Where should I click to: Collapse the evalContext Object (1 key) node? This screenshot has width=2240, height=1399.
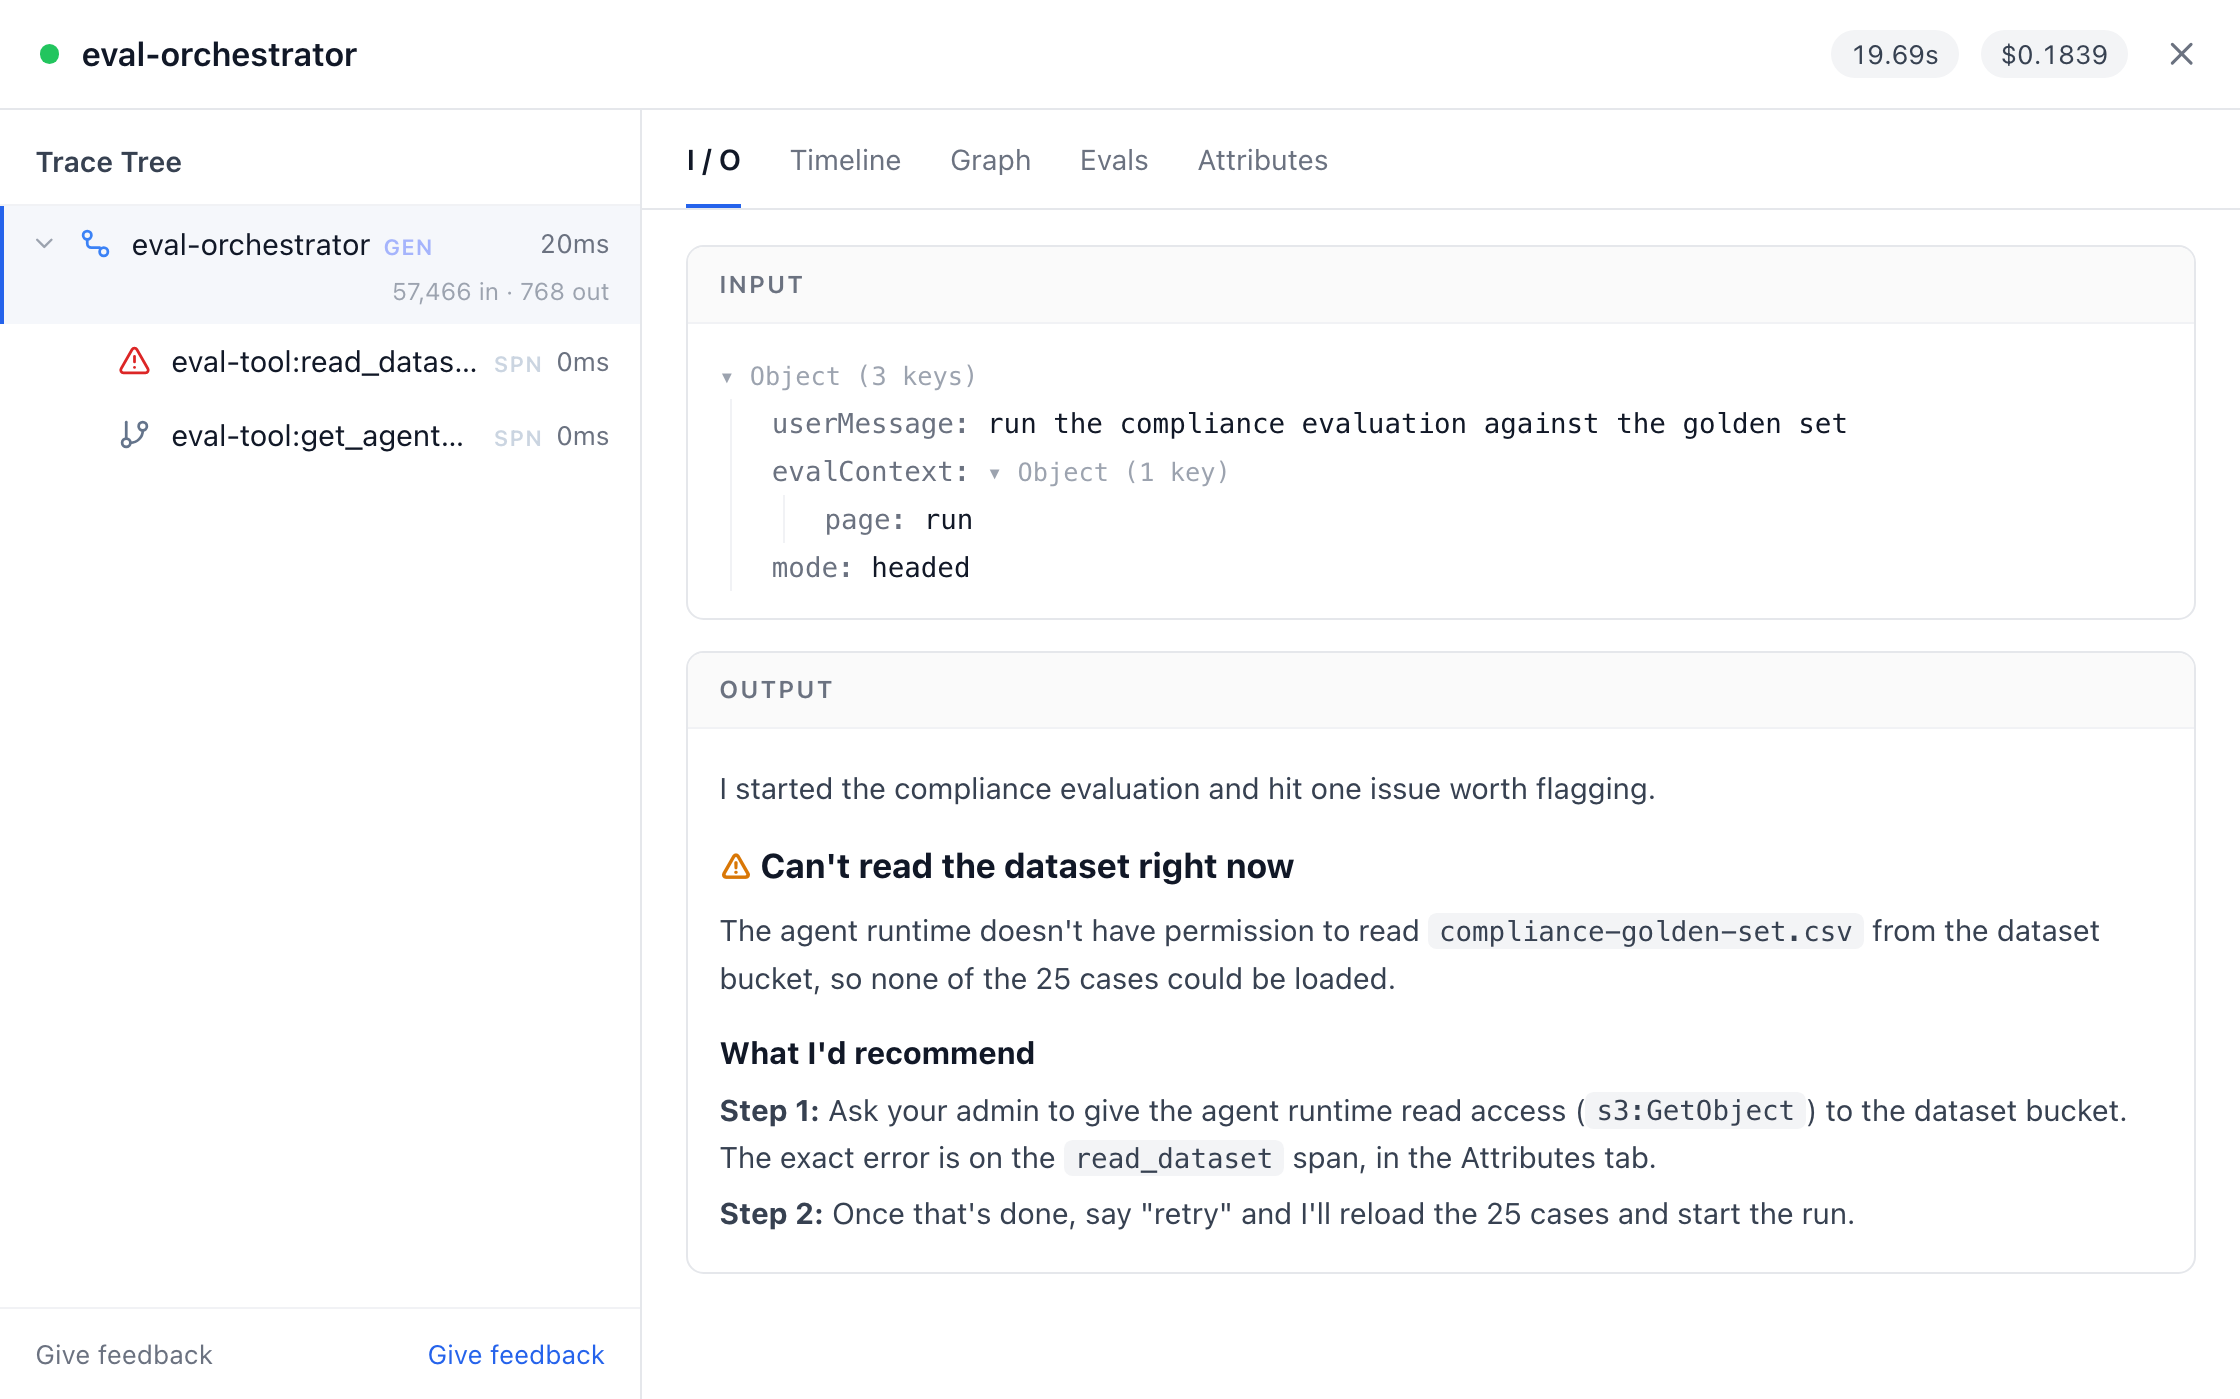pyautogui.click(x=994, y=473)
